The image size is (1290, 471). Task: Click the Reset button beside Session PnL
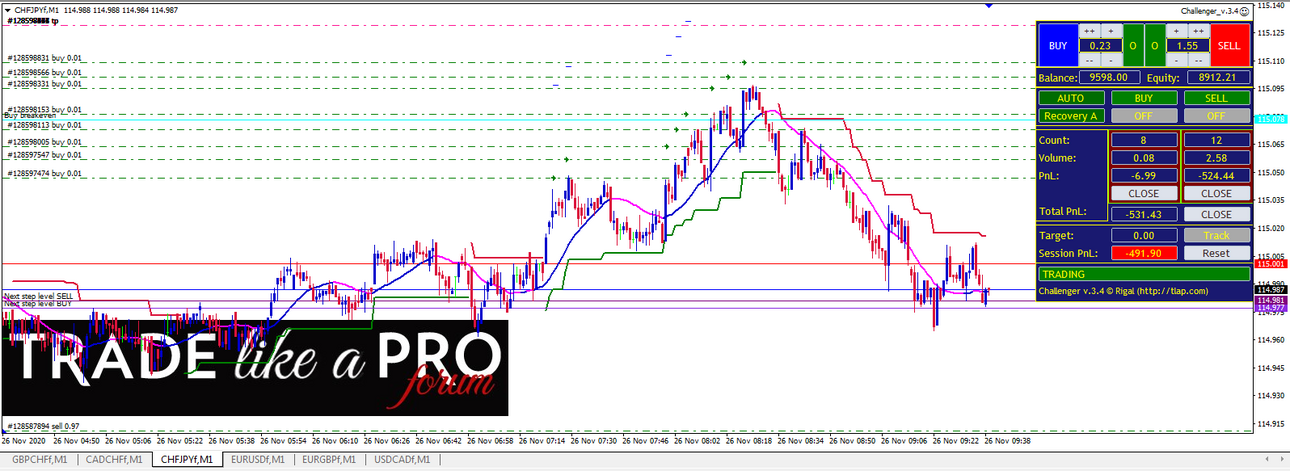pyautogui.click(x=1217, y=253)
